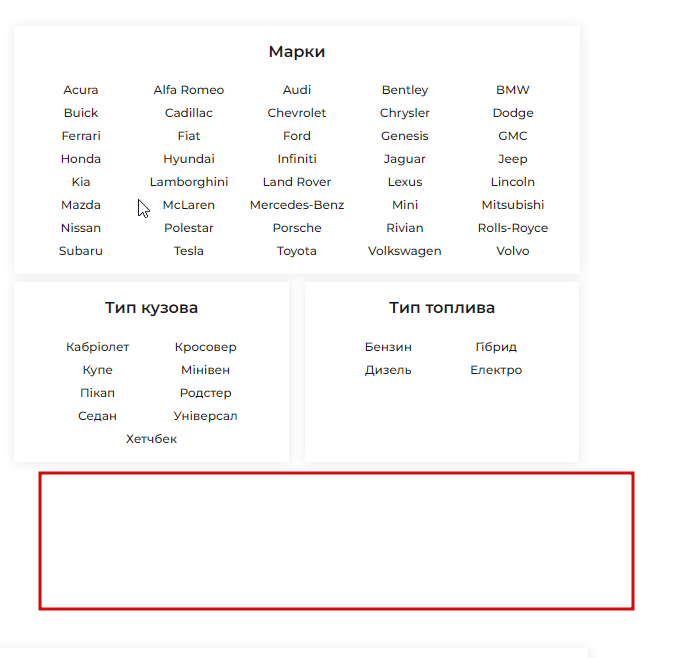Choose Jeep from the brands
The height and width of the screenshot is (658, 689).
tap(513, 159)
